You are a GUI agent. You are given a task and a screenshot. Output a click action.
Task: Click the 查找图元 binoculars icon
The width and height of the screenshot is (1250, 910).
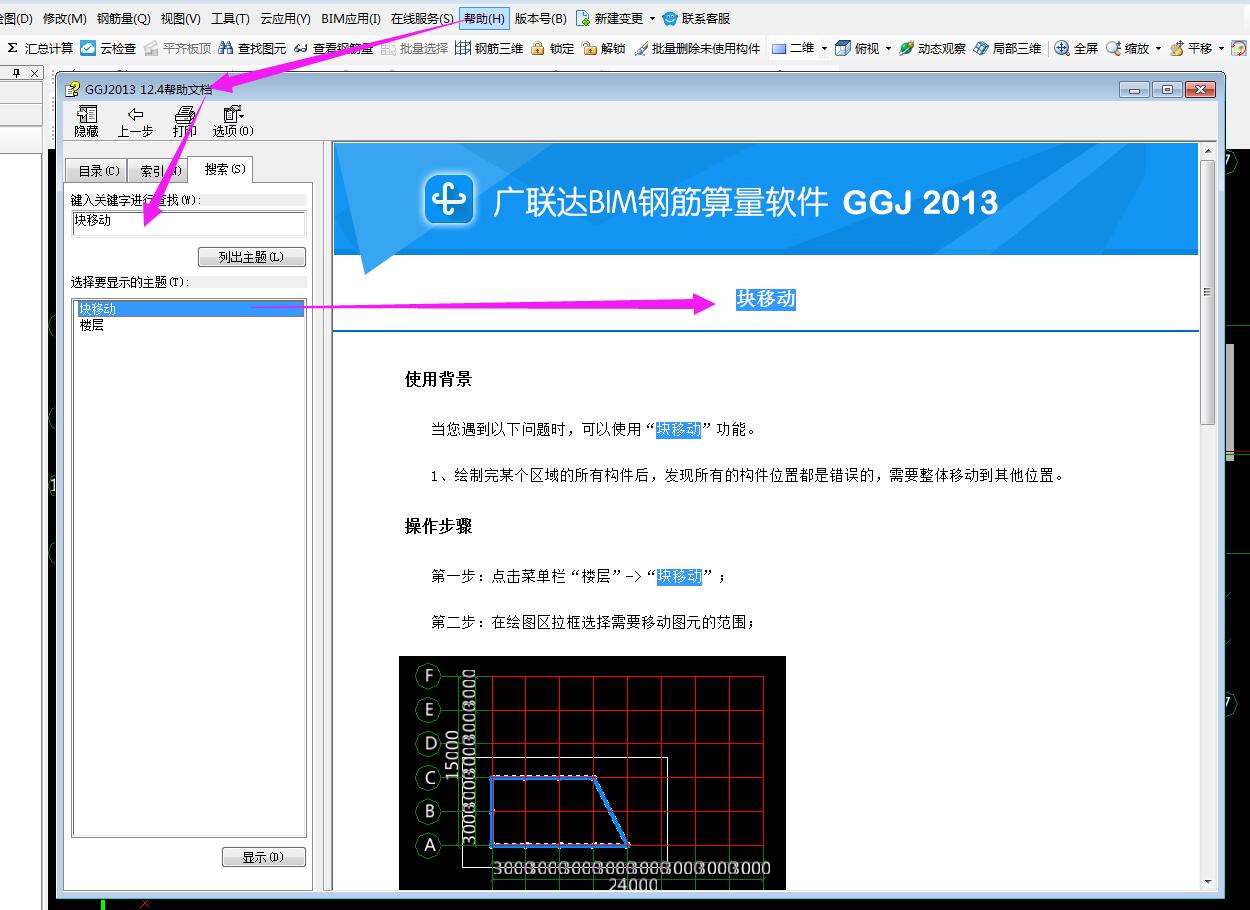226,48
